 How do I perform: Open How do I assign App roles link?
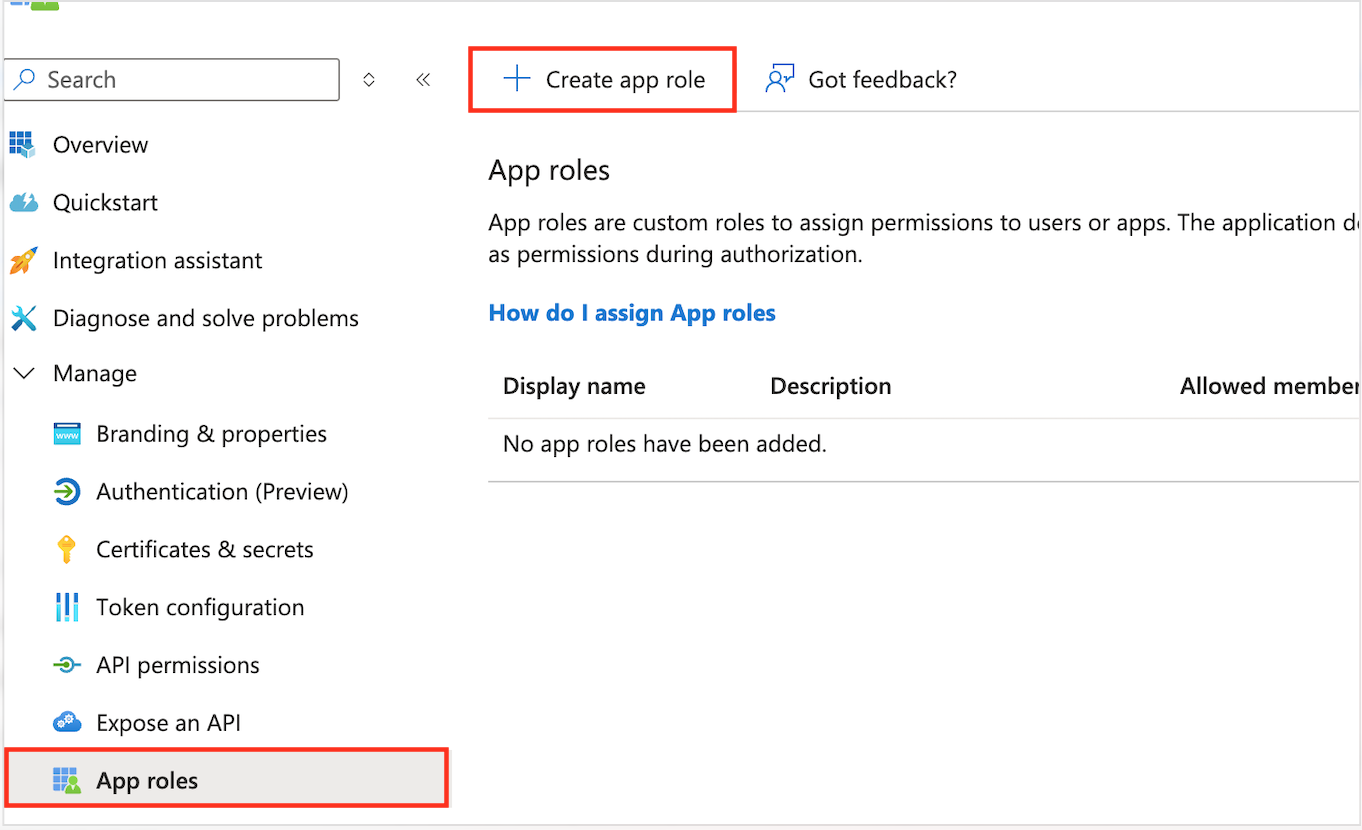pos(632,313)
